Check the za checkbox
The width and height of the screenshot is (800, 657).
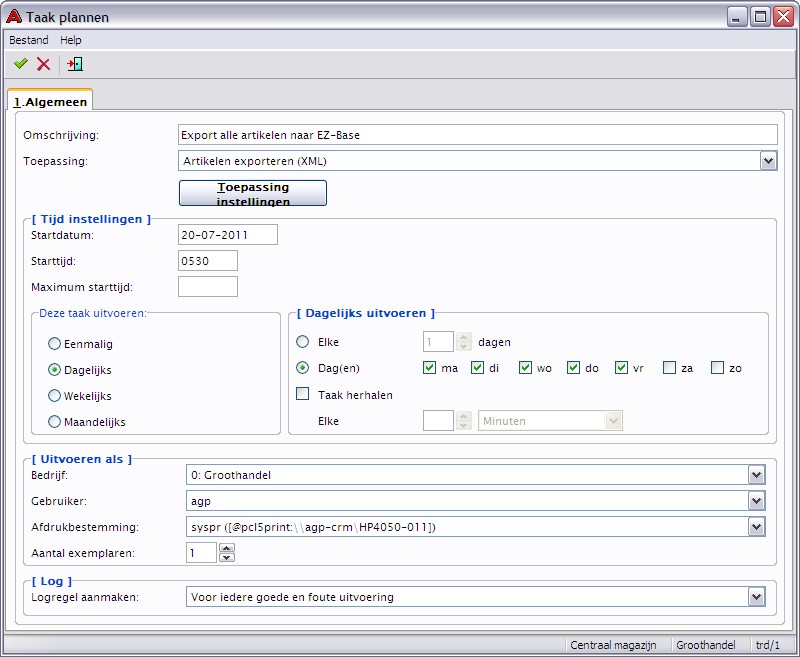(x=669, y=368)
